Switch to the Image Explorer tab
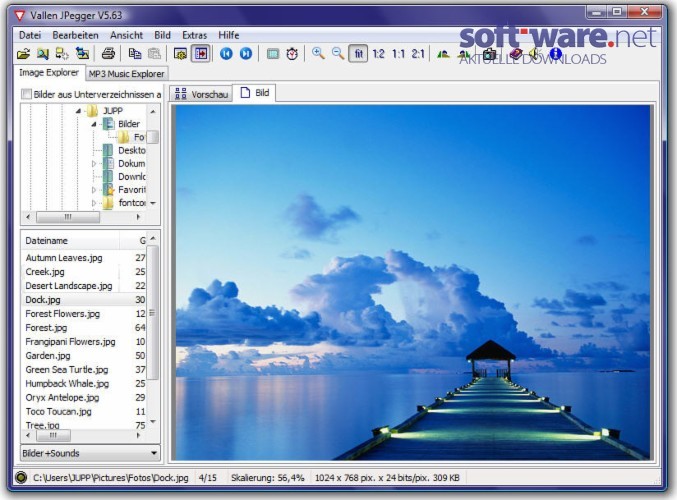 (x=49, y=73)
